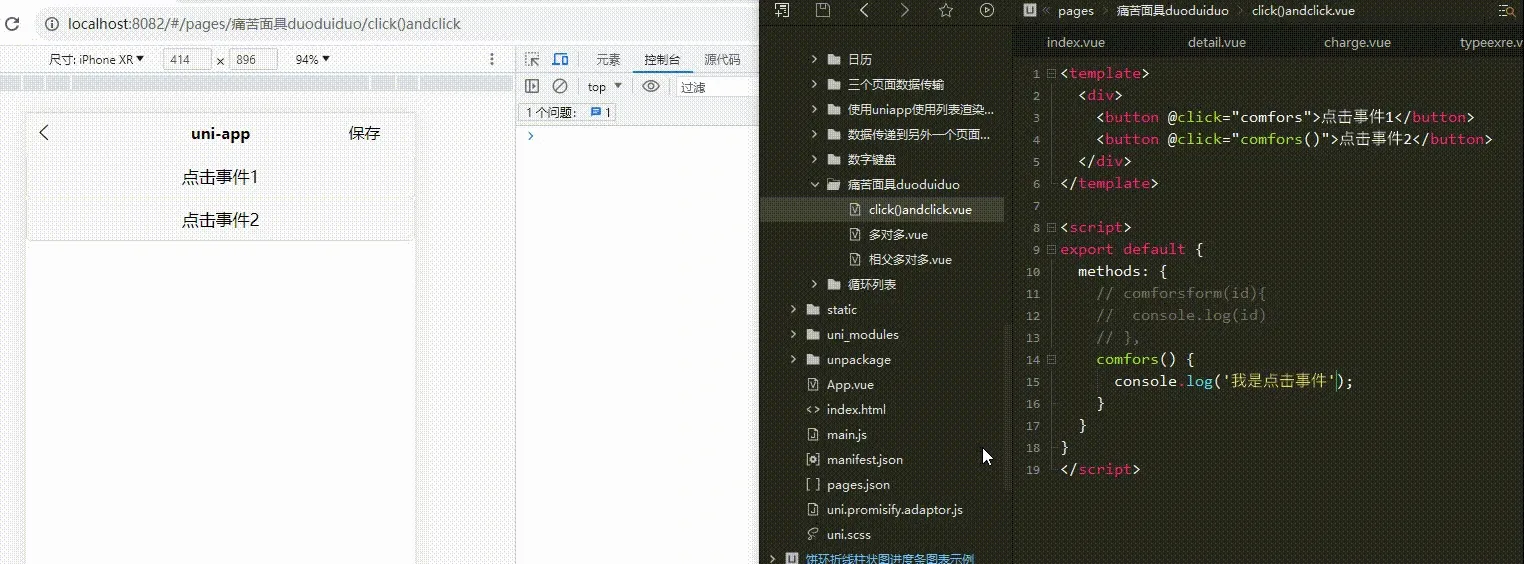Open App.vue in file tree
Screen dimensions: 1524x564
850,384
